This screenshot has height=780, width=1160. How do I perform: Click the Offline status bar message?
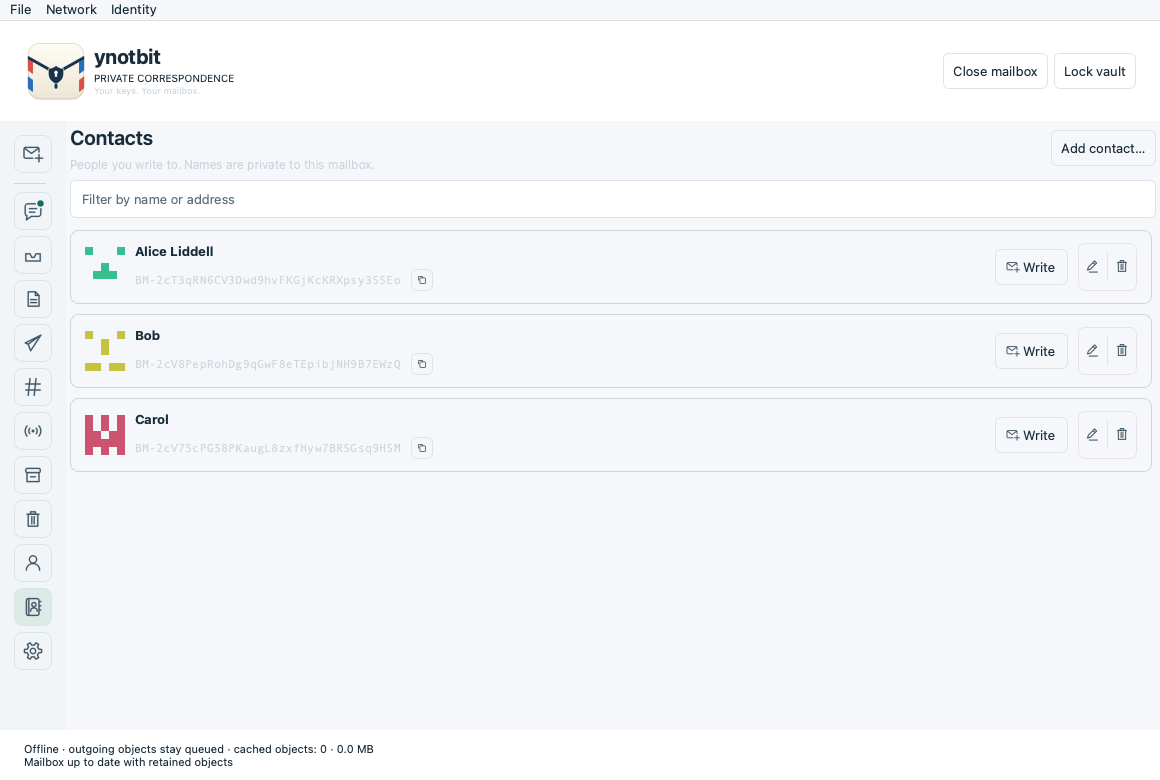[x=198, y=749]
